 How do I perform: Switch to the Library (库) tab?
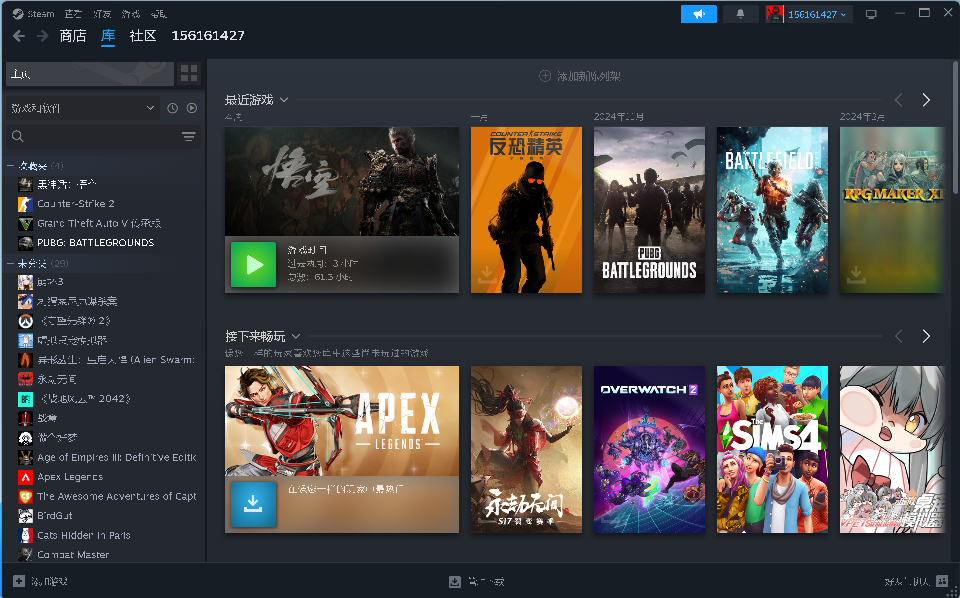tap(108, 36)
